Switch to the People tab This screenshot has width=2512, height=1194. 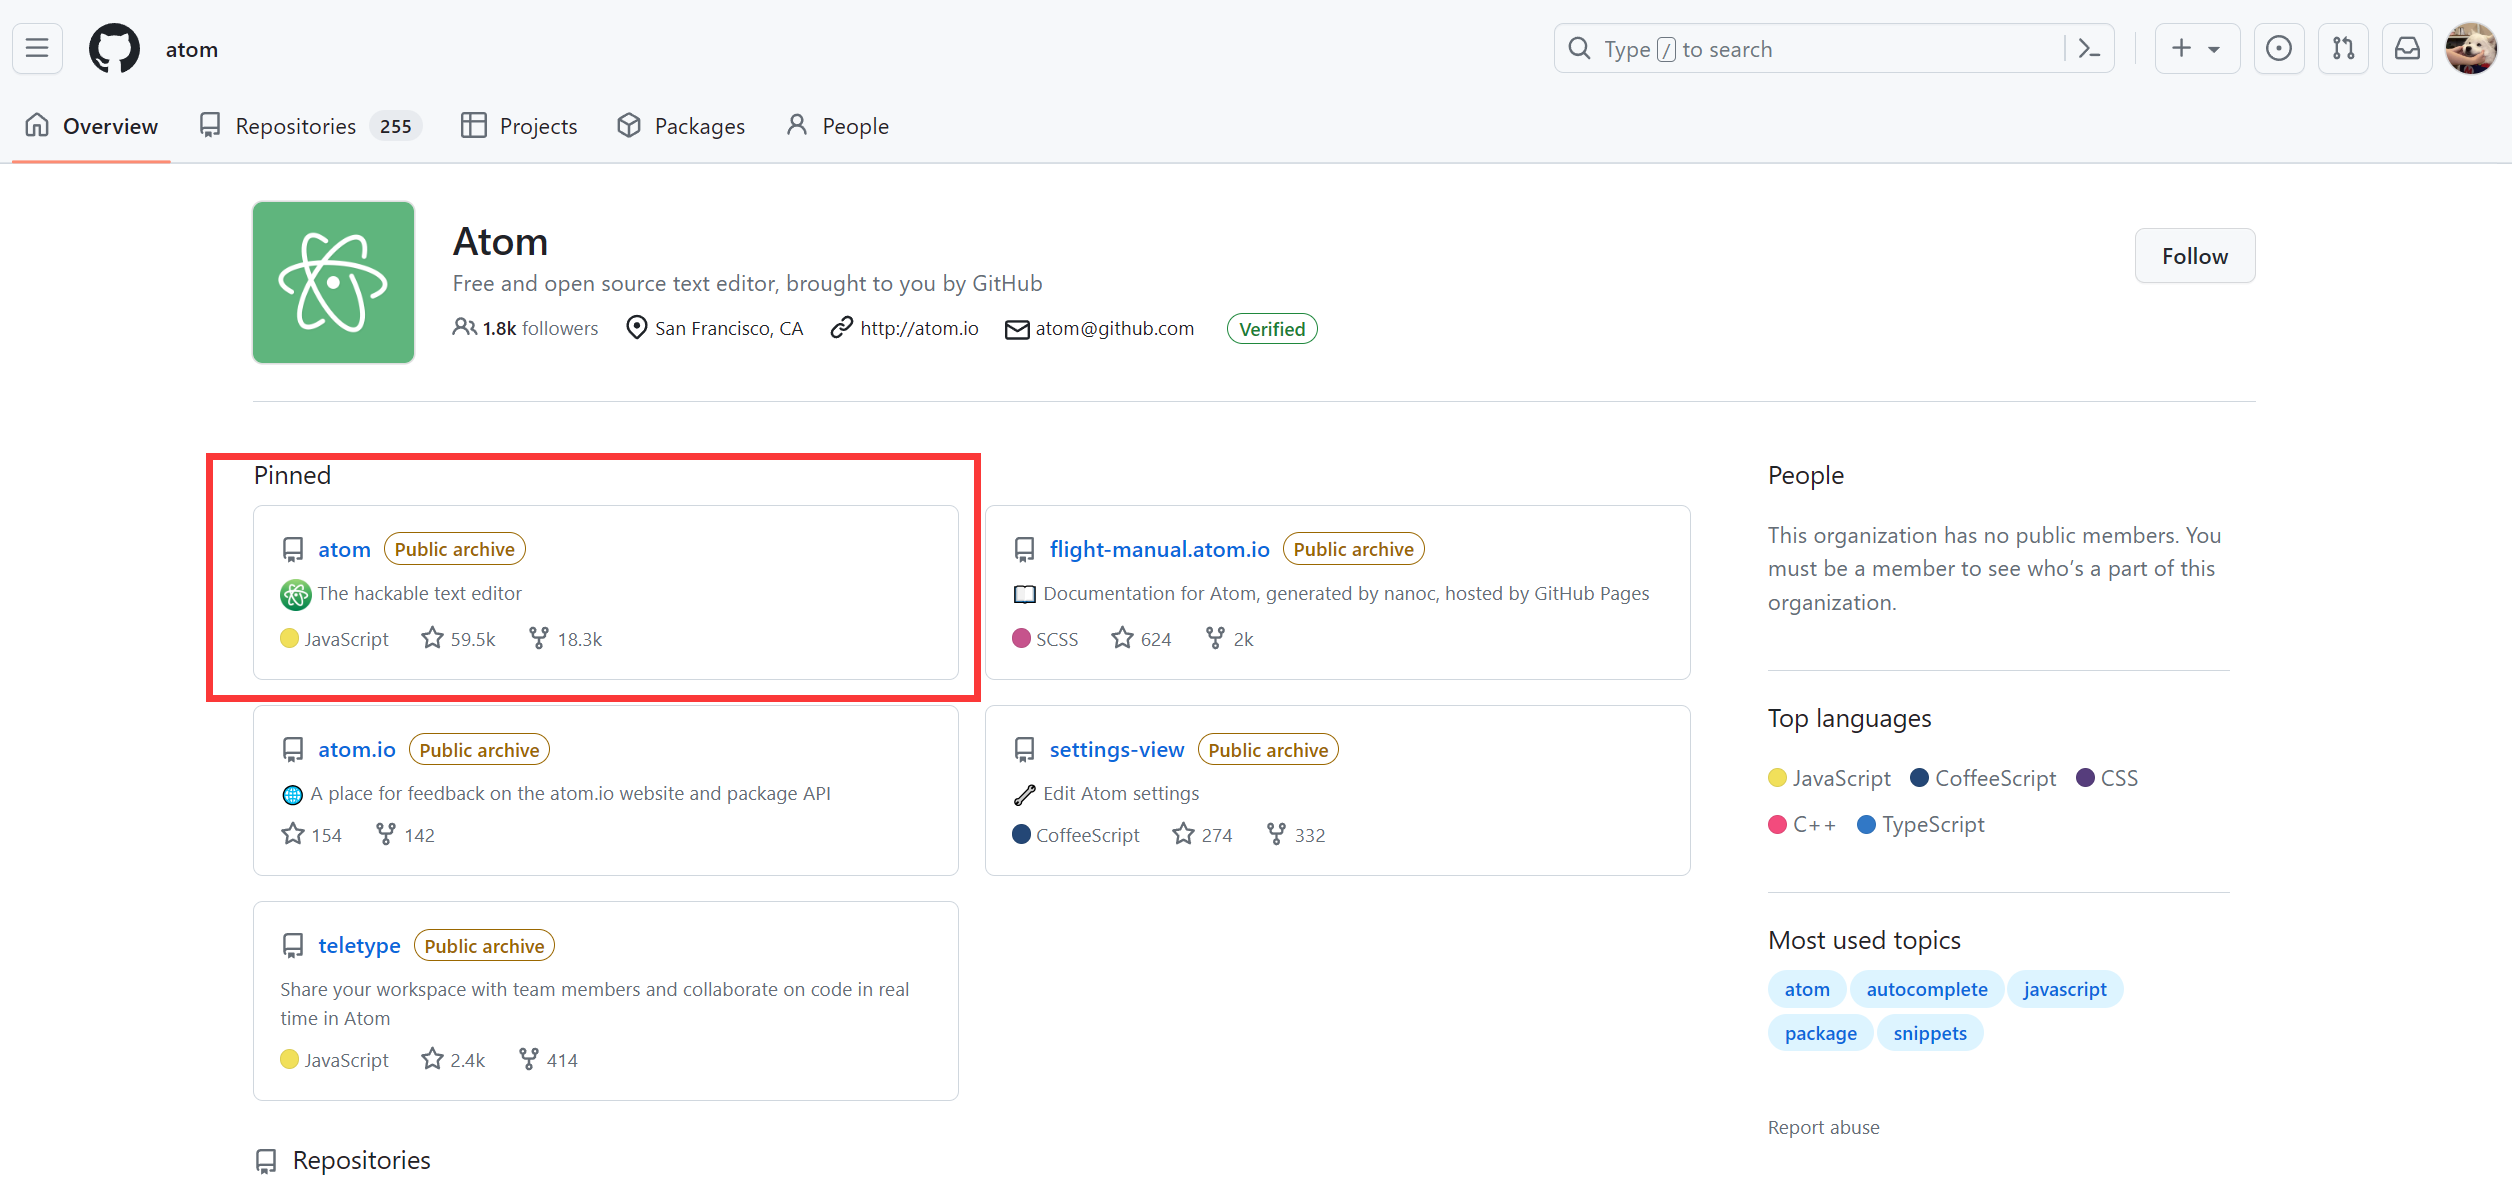(837, 126)
